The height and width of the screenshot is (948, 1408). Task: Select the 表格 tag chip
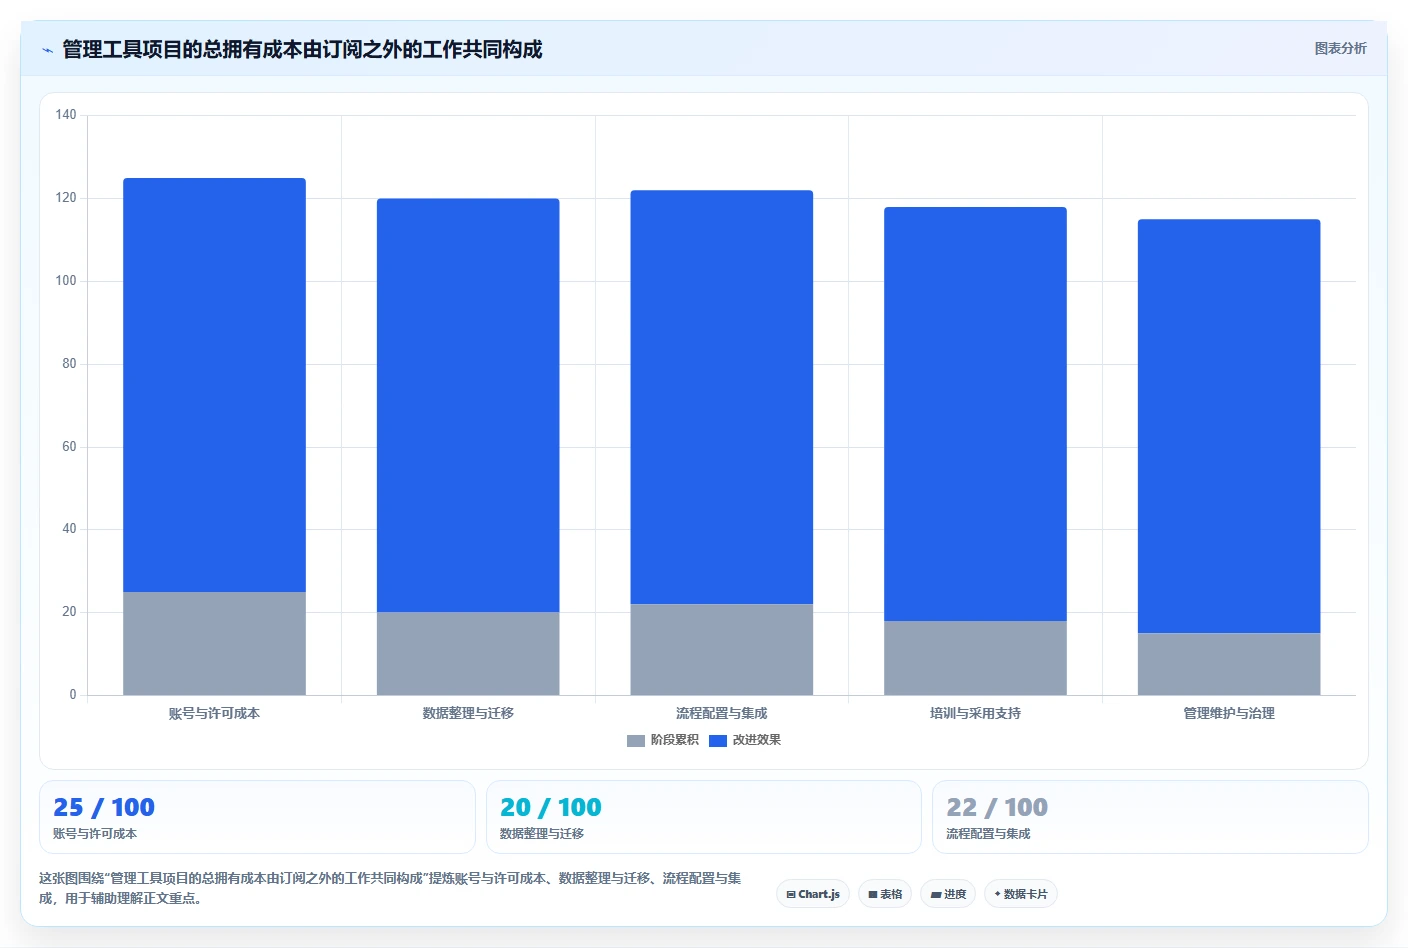coord(885,894)
